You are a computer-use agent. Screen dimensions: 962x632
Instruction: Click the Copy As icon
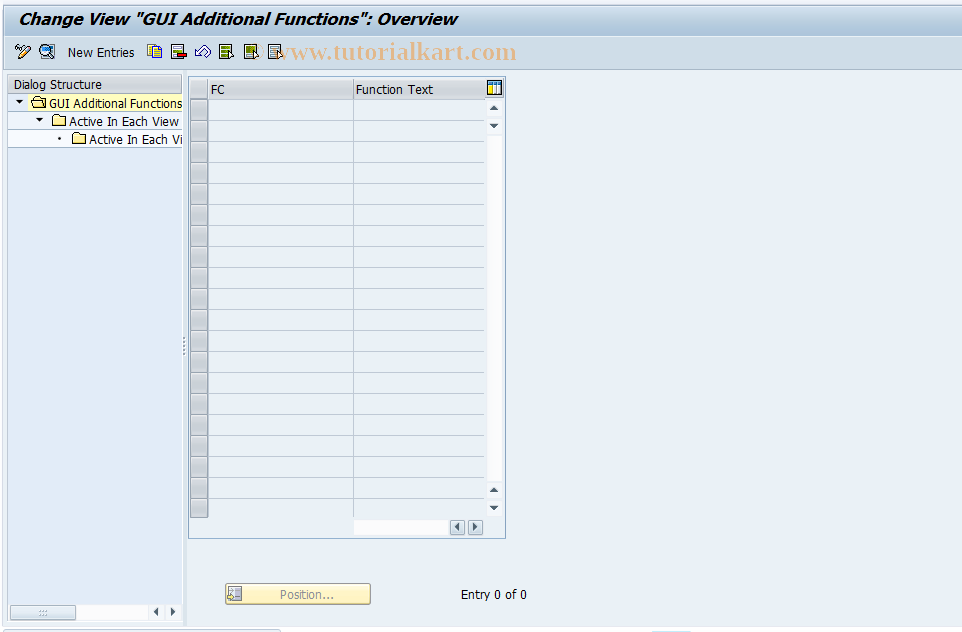point(154,52)
